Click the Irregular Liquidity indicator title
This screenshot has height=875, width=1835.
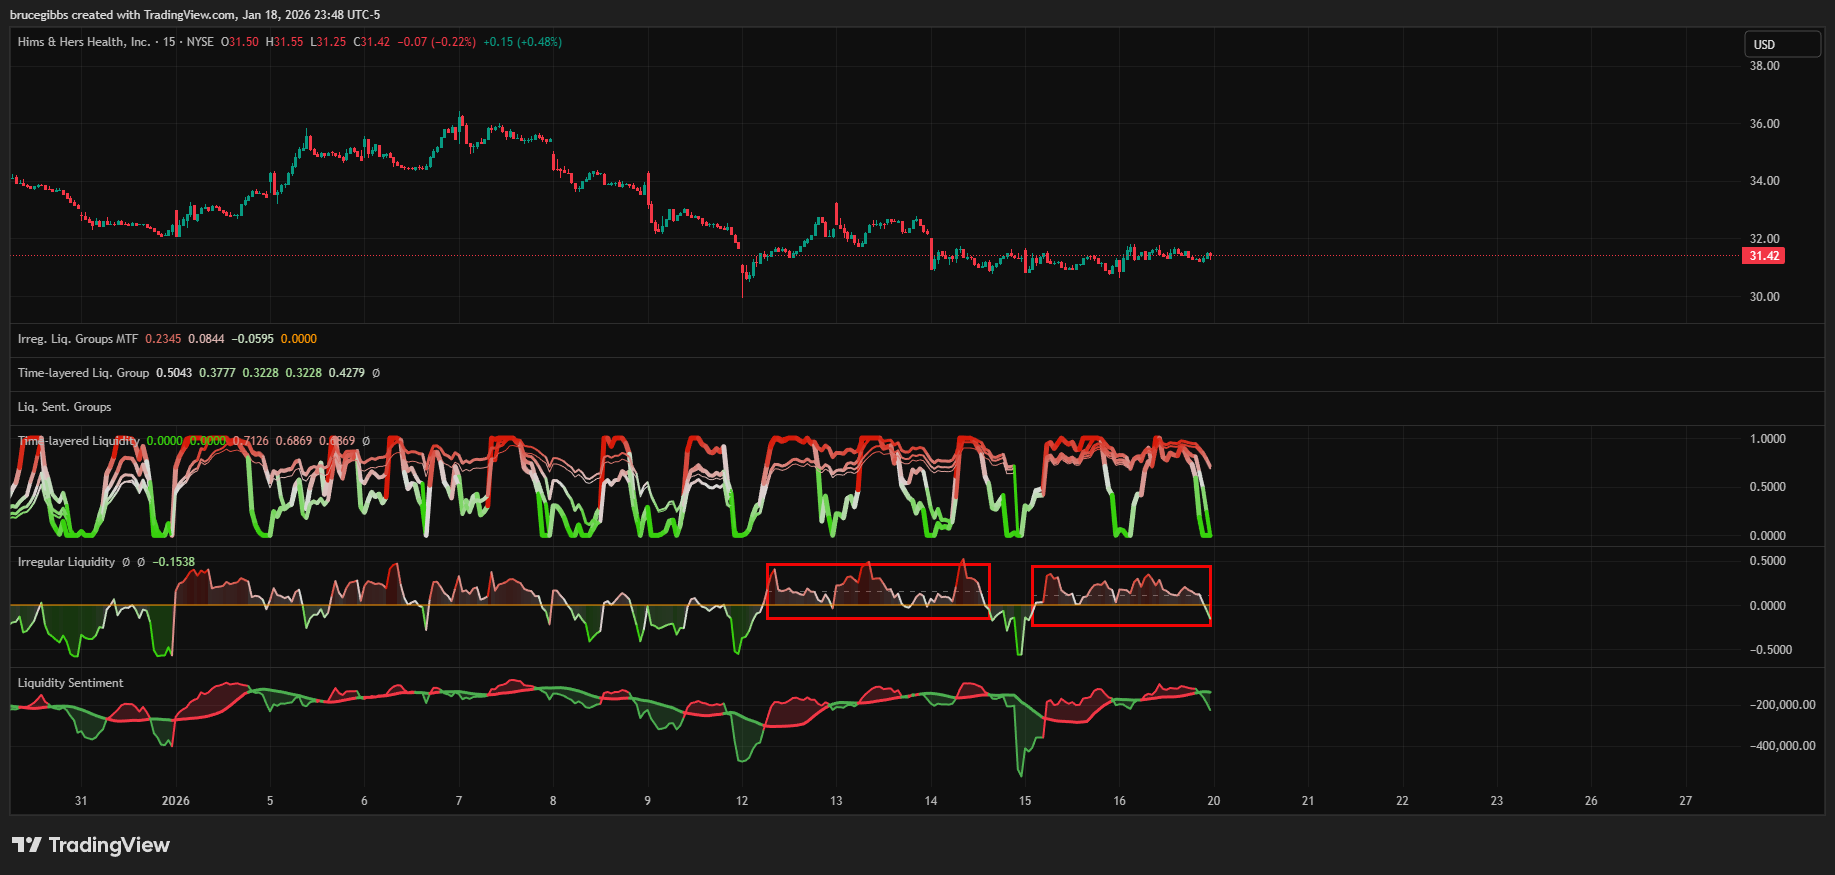pyautogui.click(x=66, y=562)
